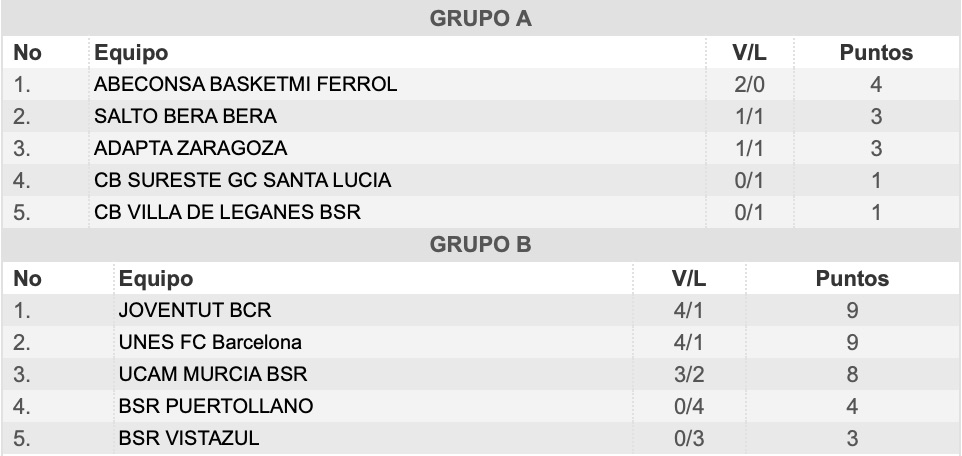Click Puntos column header in Grupo A
Image resolution: width=962 pixels, height=456 pixels.
tap(876, 53)
